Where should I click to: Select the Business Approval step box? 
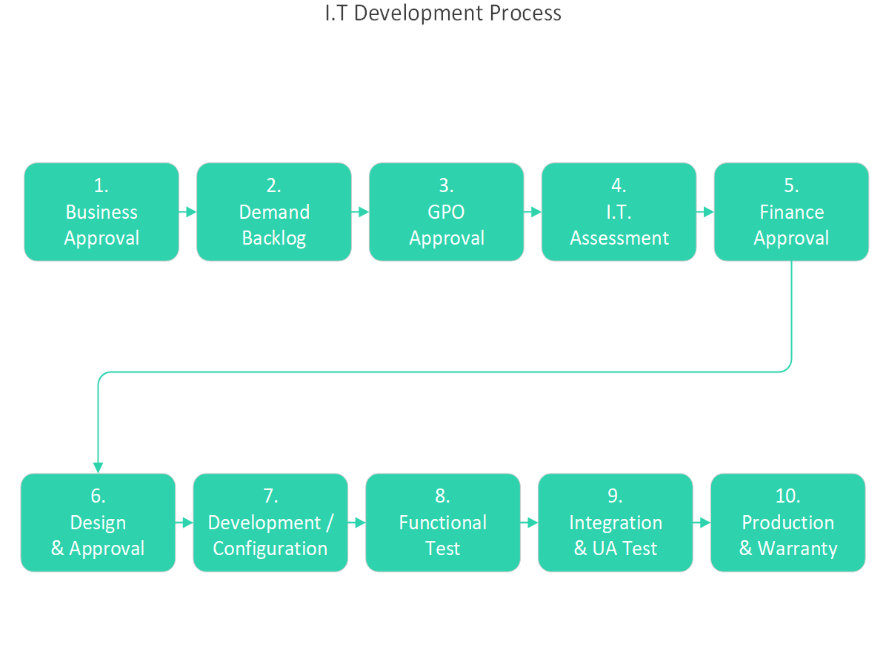tap(101, 212)
